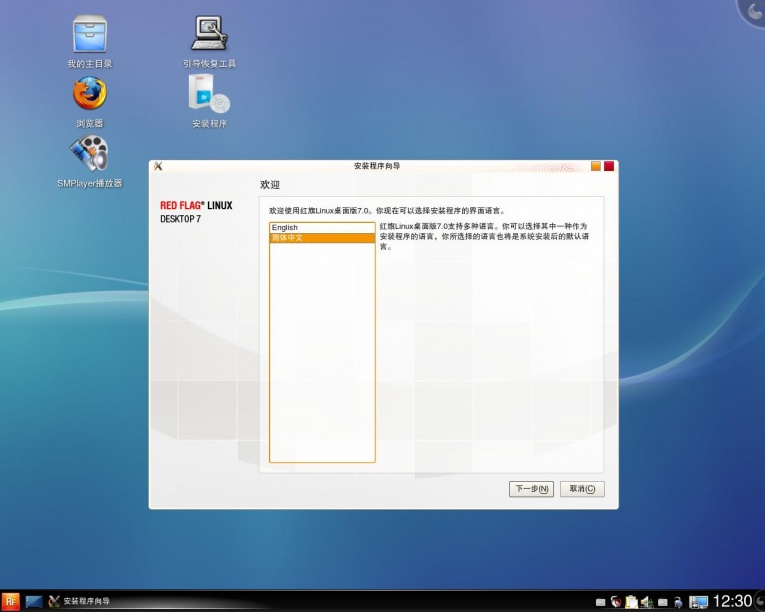Click the show desktop icon in taskbar

click(x=34, y=601)
